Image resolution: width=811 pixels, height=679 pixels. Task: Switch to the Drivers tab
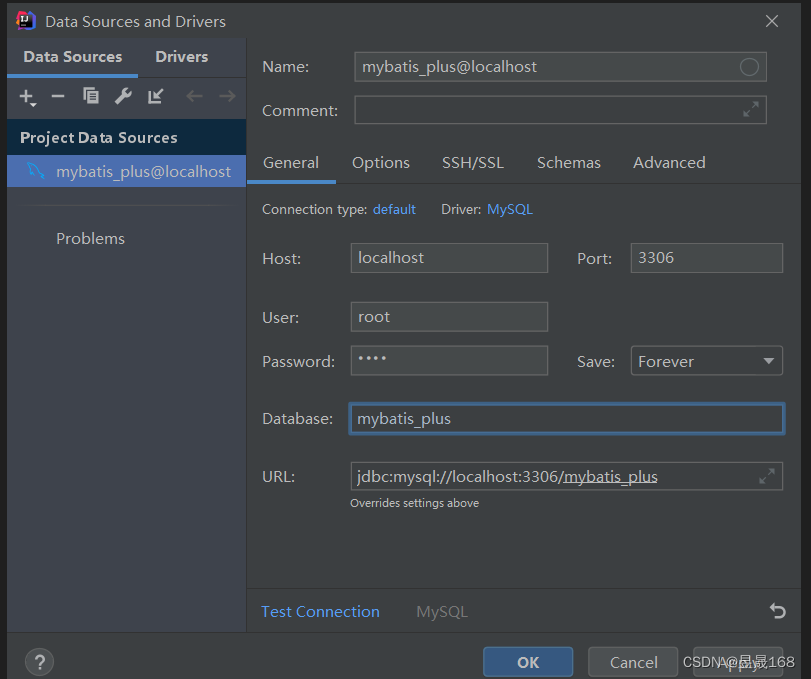click(x=182, y=57)
